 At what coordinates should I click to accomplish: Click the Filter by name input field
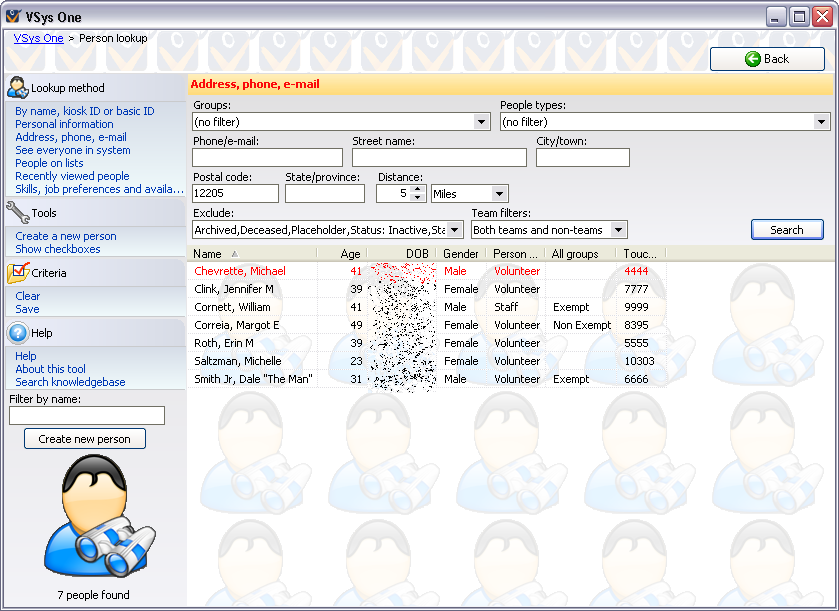click(x=87, y=415)
